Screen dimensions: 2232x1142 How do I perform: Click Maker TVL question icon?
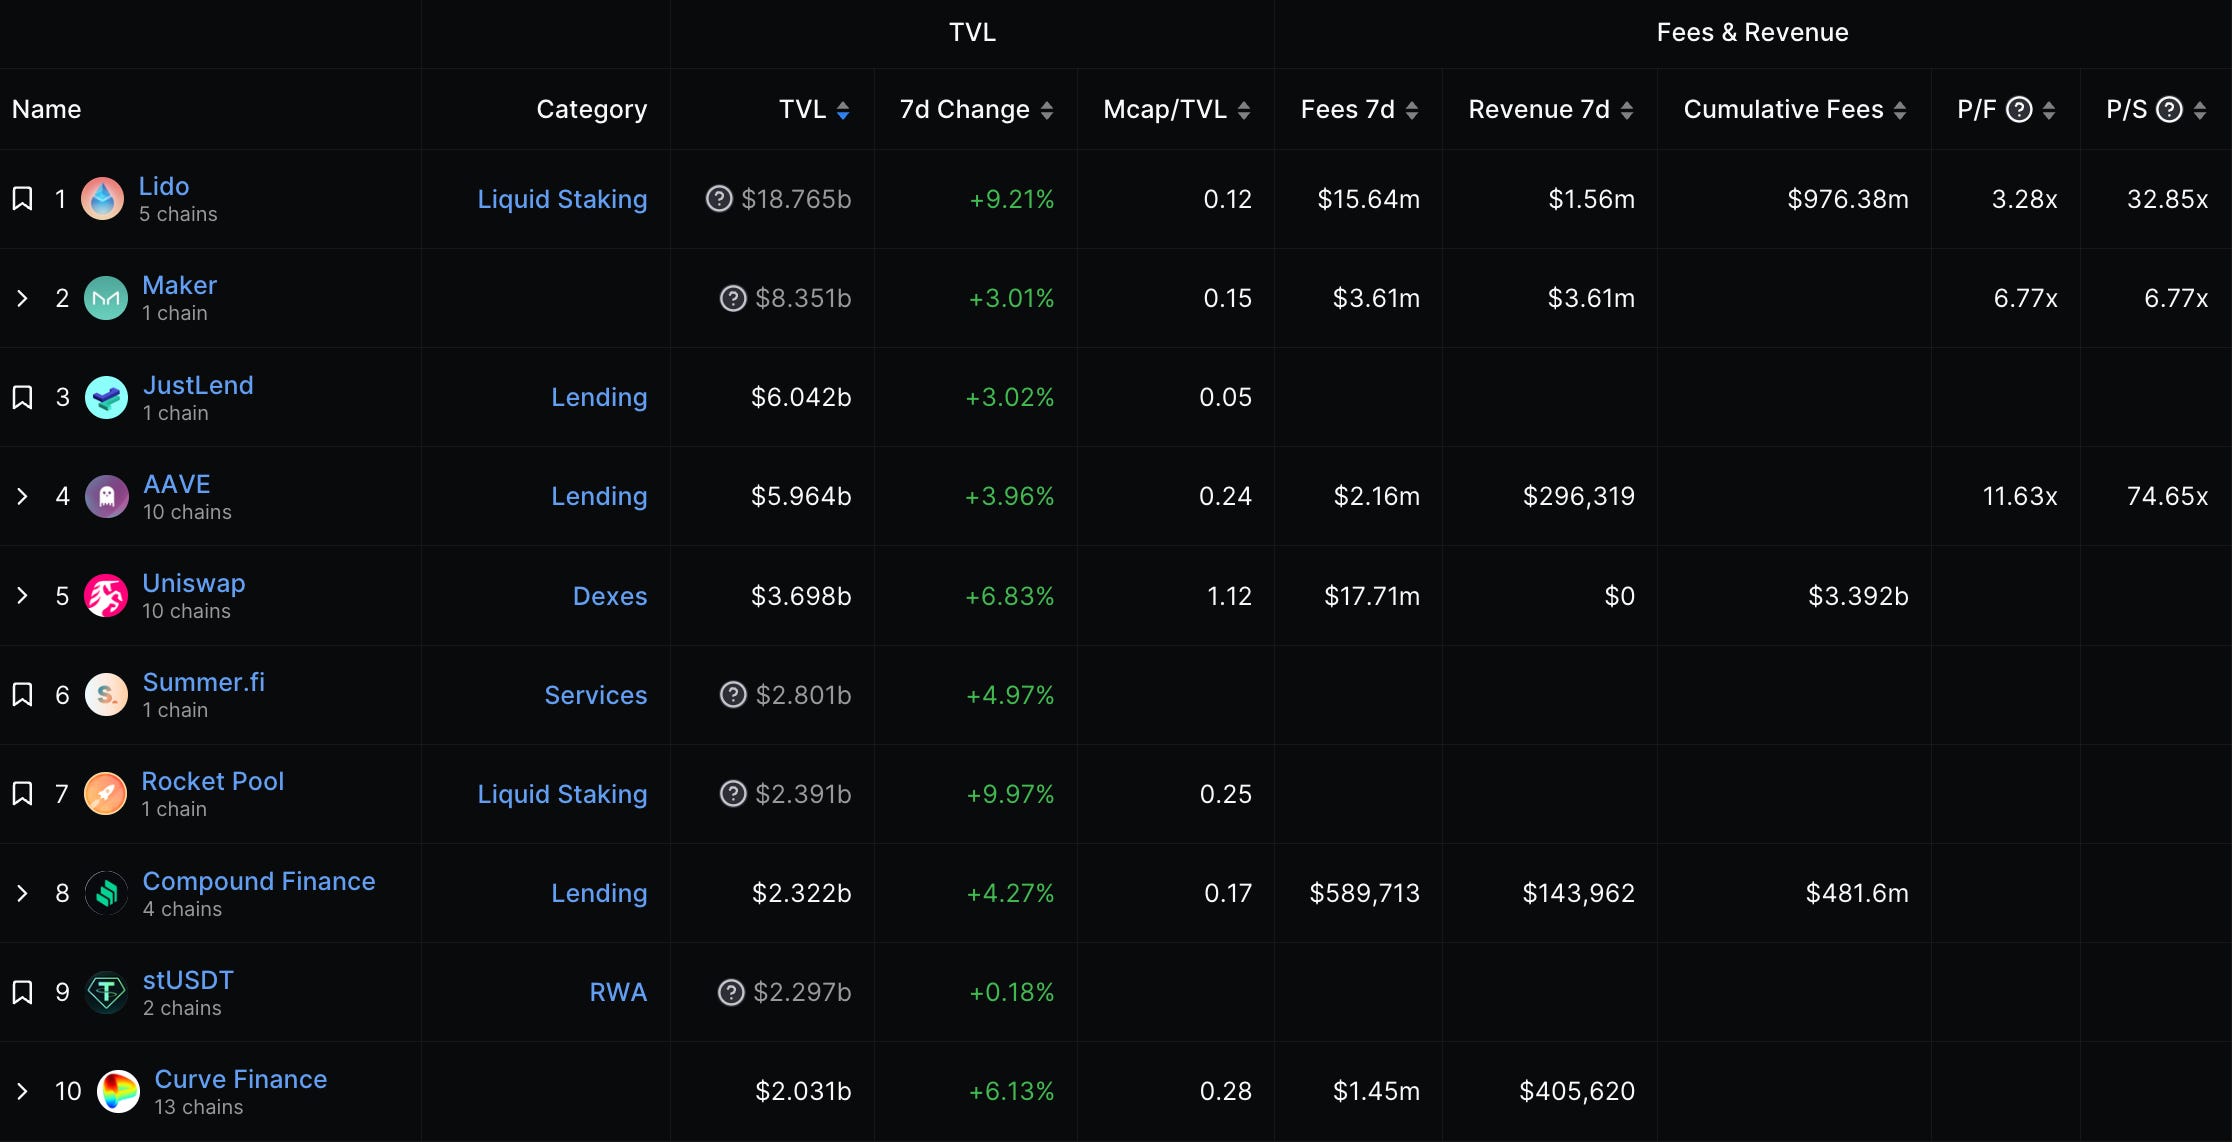point(733,298)
